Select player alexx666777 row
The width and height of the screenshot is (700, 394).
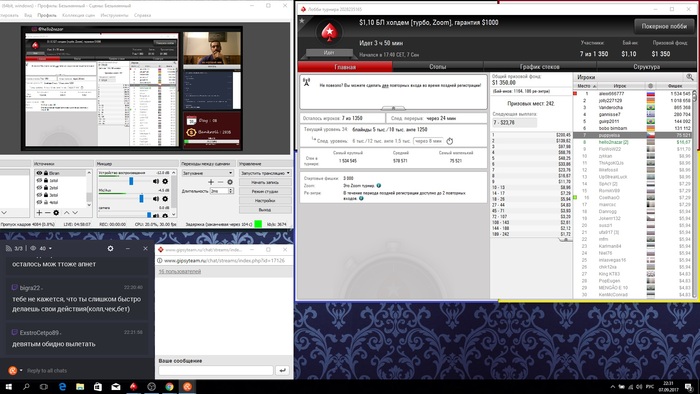[632, 94]
